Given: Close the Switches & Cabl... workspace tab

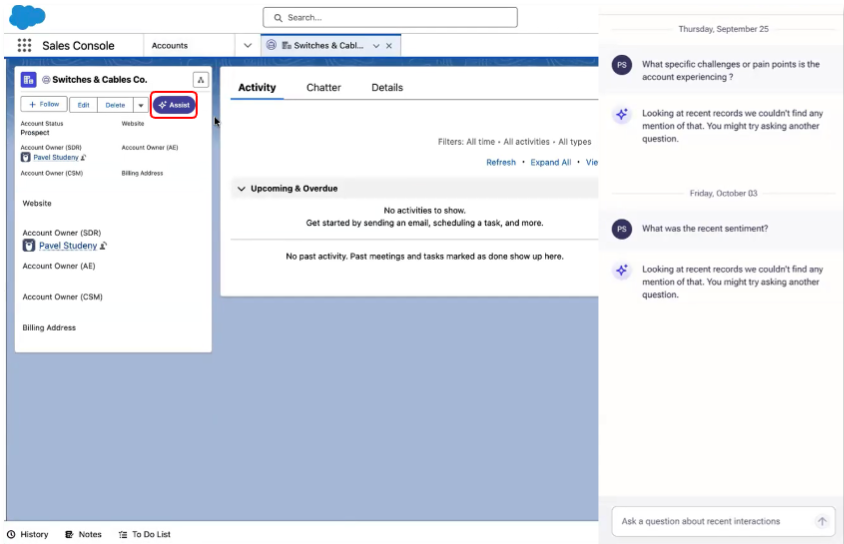Looking at the screenshot, I should (389, 46).
